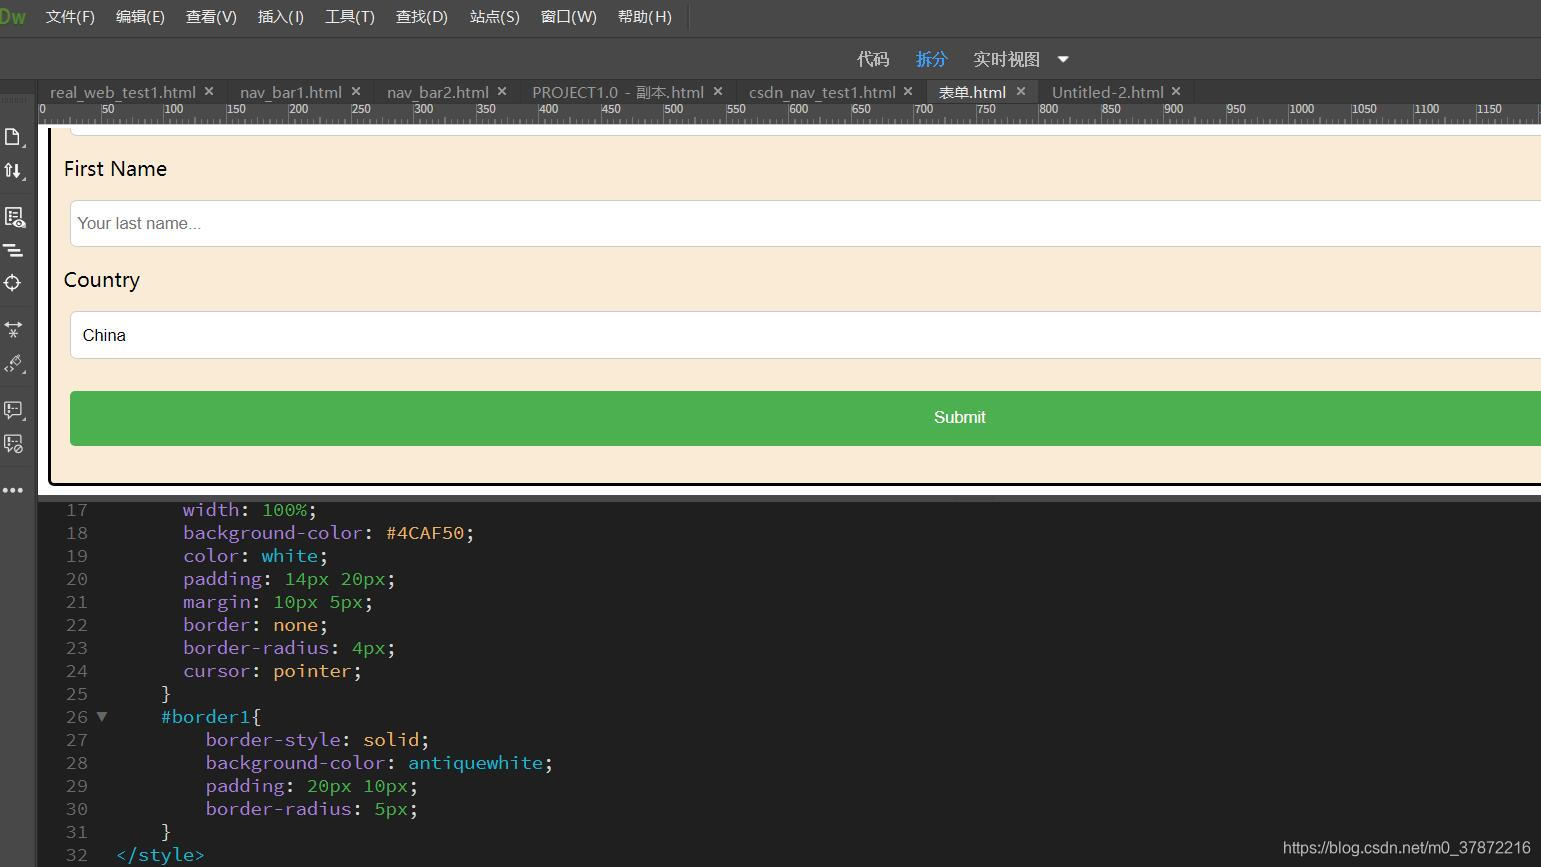Close the PROJECT1.0 - 副本.html tab

[718, 91]
